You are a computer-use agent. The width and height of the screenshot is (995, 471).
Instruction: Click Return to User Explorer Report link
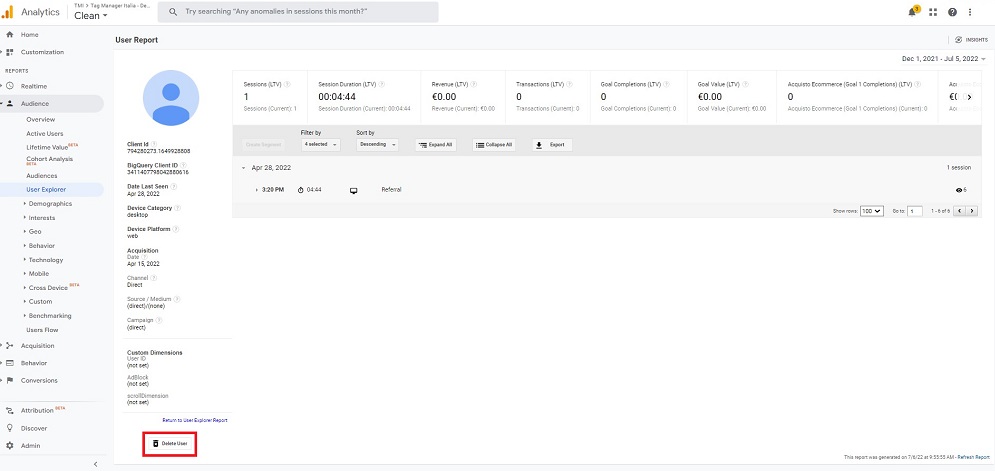click(195, 420)
